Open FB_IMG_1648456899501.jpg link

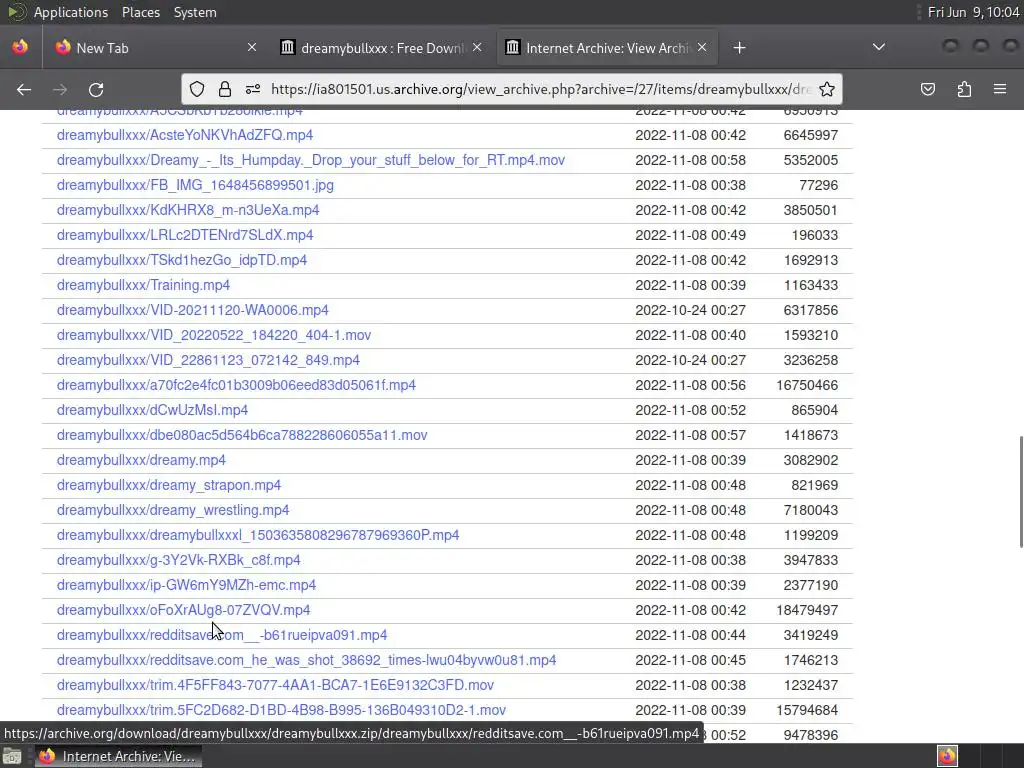[x=195, y=185]
